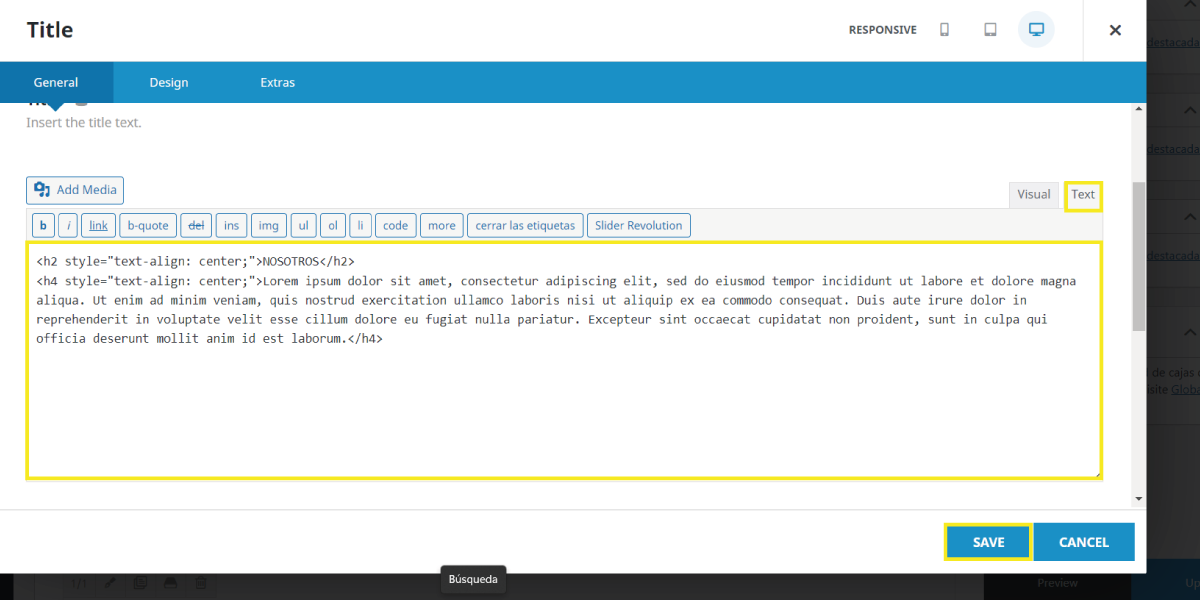The image size is (1200, 600).
Task: Click the dialog's vertical scrollbar
Action: (1138, 255)
